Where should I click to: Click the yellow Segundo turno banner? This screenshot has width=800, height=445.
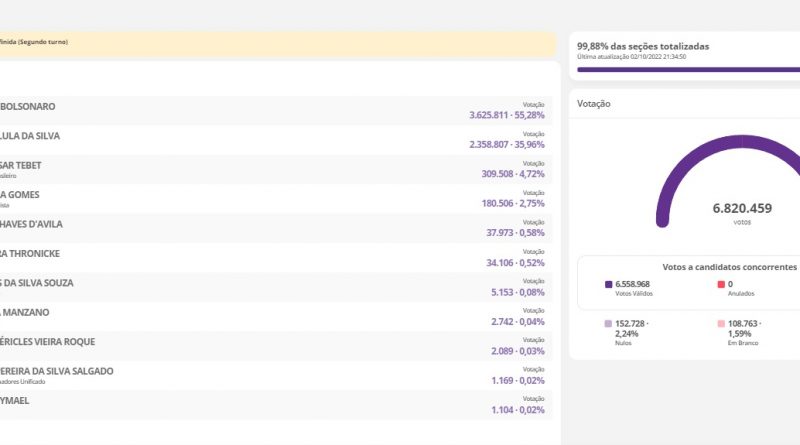click(x=278, y=43)
